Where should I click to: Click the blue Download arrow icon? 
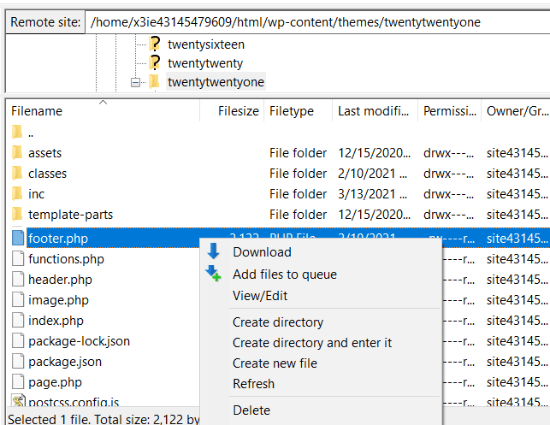[x=213, y=251]
